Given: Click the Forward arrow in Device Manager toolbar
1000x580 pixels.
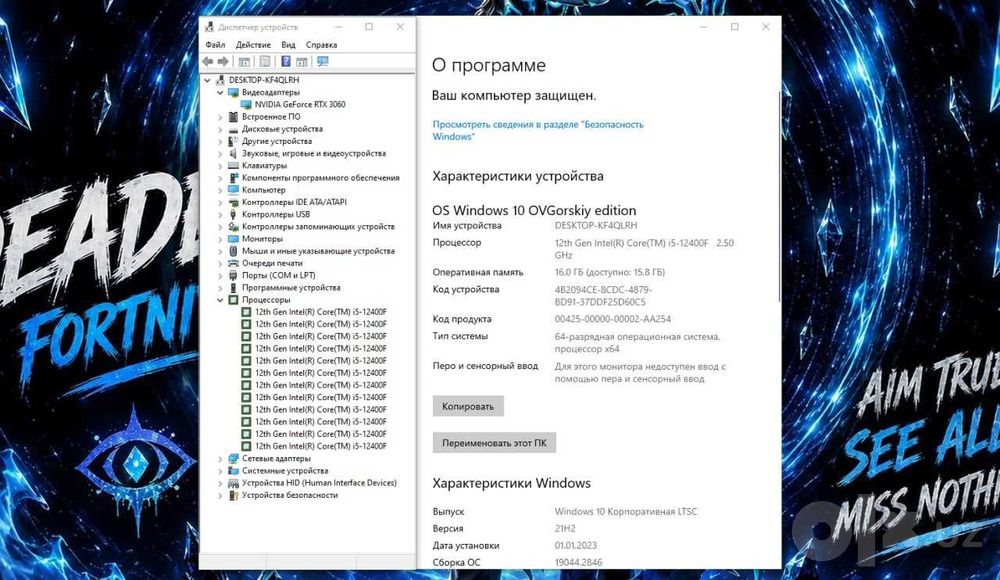Looking at the screenshot, I should click(223, 61).
